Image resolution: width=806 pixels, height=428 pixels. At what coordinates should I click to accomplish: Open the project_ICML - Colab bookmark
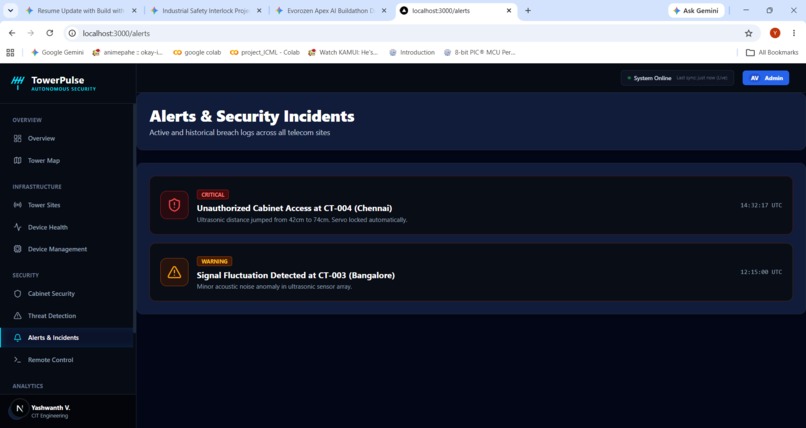(265, 52)
